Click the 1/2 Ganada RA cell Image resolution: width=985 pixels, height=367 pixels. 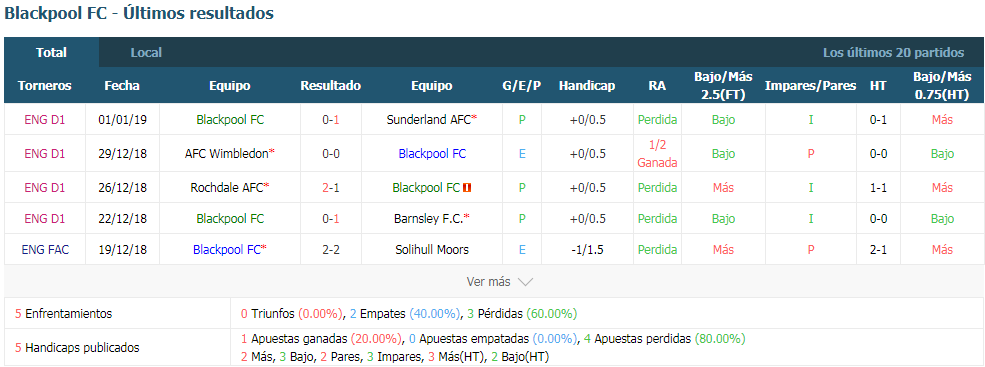coord(657,153)
